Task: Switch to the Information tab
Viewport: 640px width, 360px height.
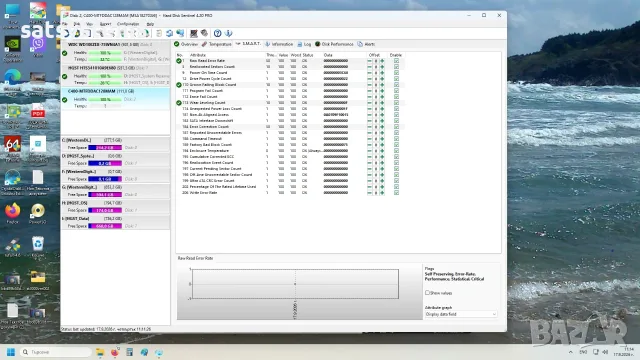Action: [x=279, y=44]
